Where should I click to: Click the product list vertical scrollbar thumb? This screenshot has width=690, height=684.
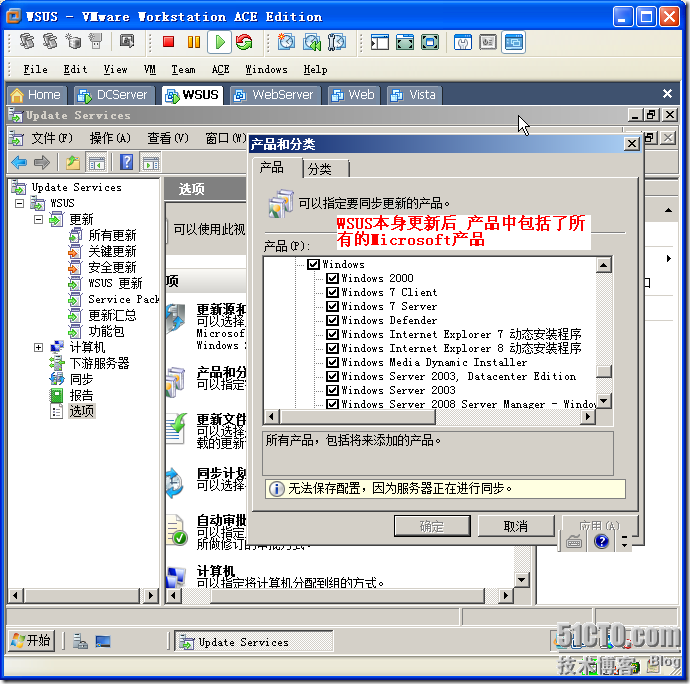tap(603, 371)
